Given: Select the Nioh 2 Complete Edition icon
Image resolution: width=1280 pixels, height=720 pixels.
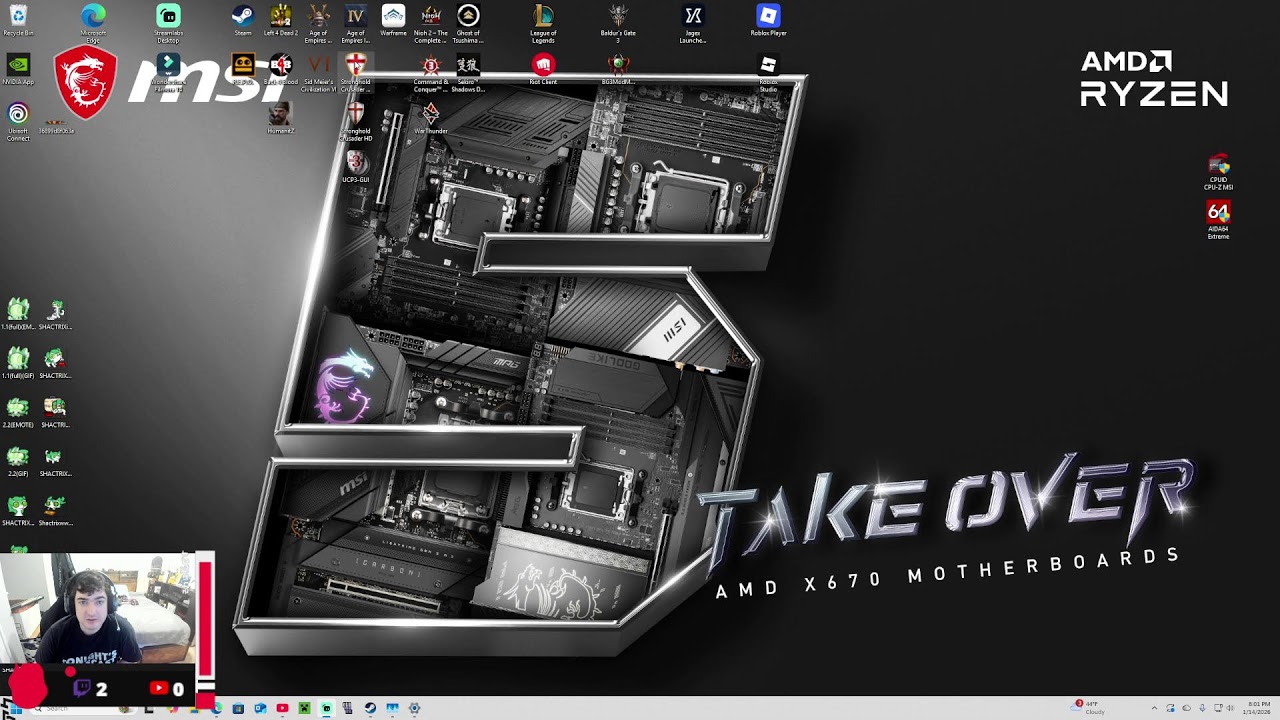Looking at the screenshot, I should click(x=431, y=23).
